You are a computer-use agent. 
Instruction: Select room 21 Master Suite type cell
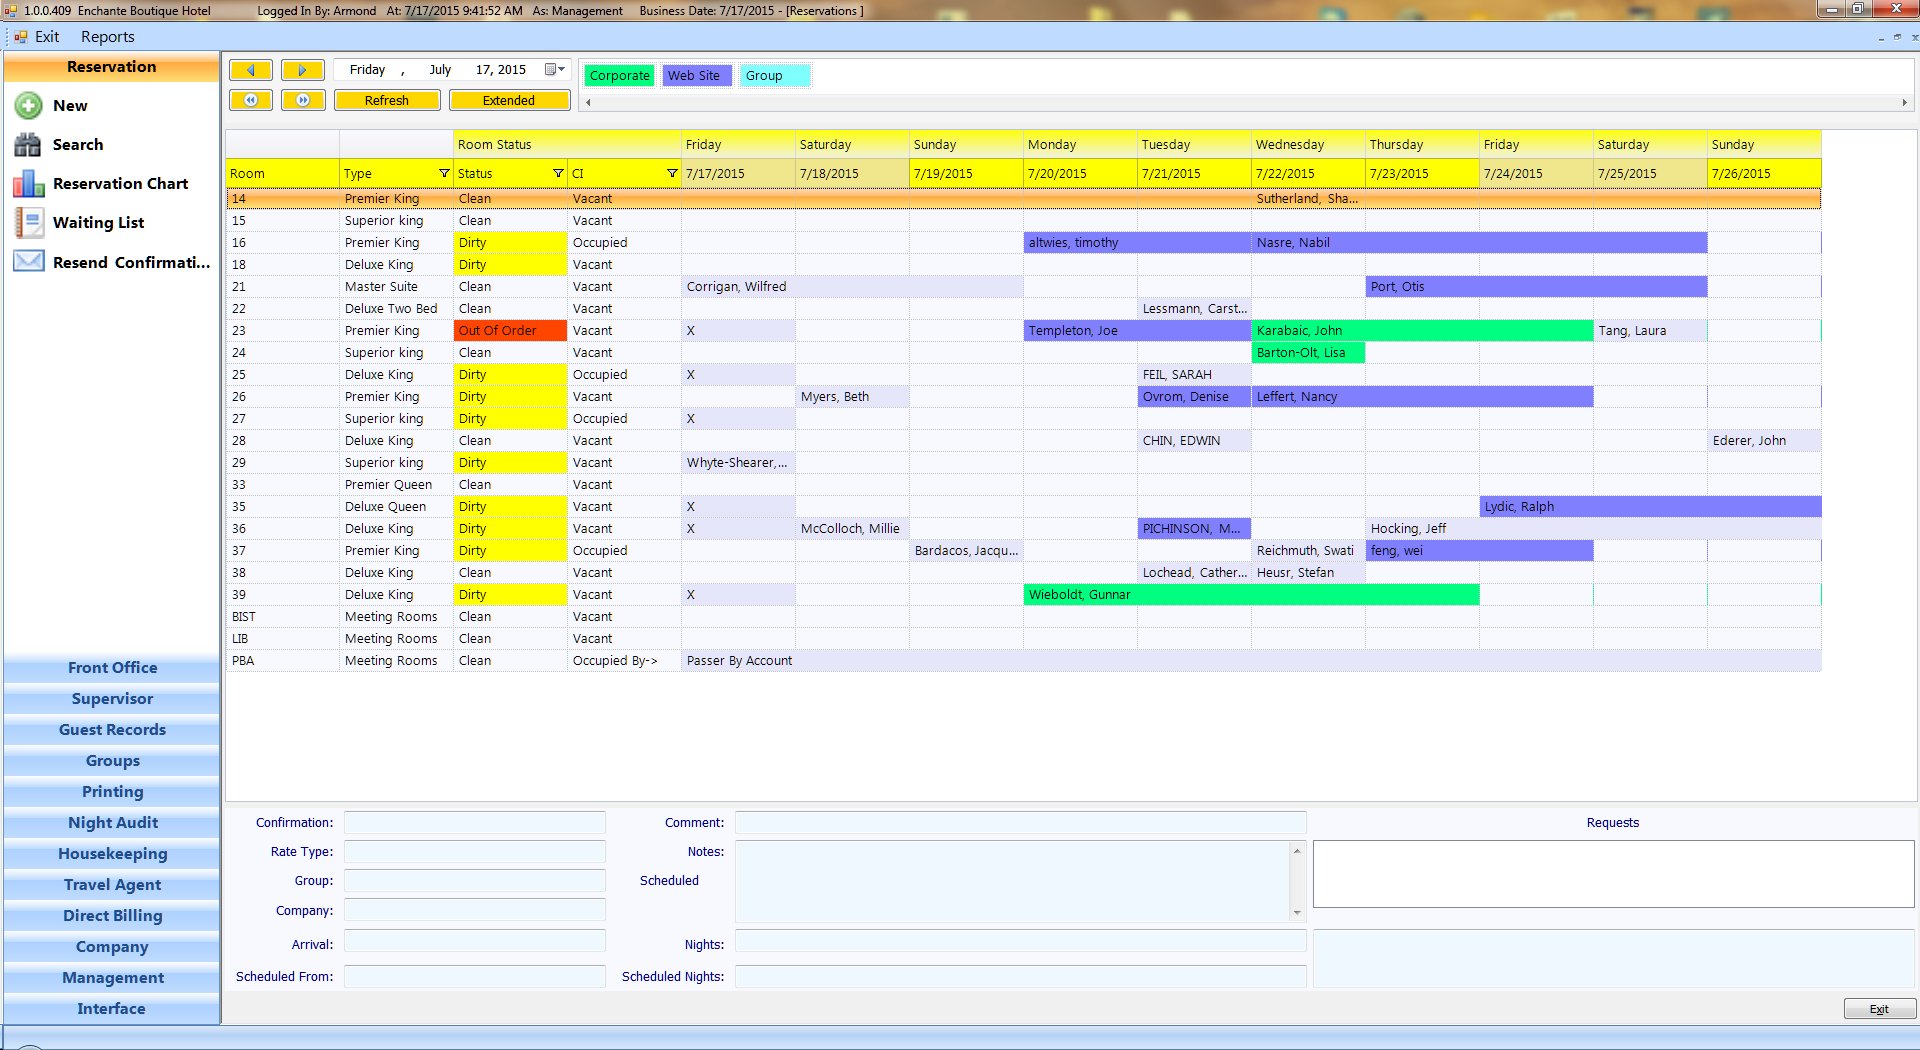pyautogui.click(x=396, y=287)
